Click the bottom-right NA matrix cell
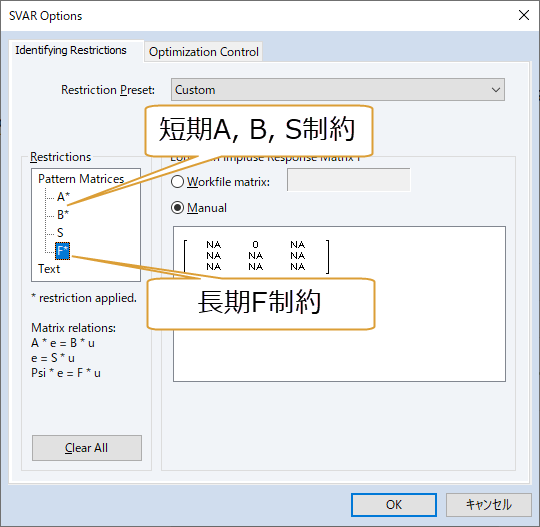Viewport: 540px width, 527px height. point(298,267)
